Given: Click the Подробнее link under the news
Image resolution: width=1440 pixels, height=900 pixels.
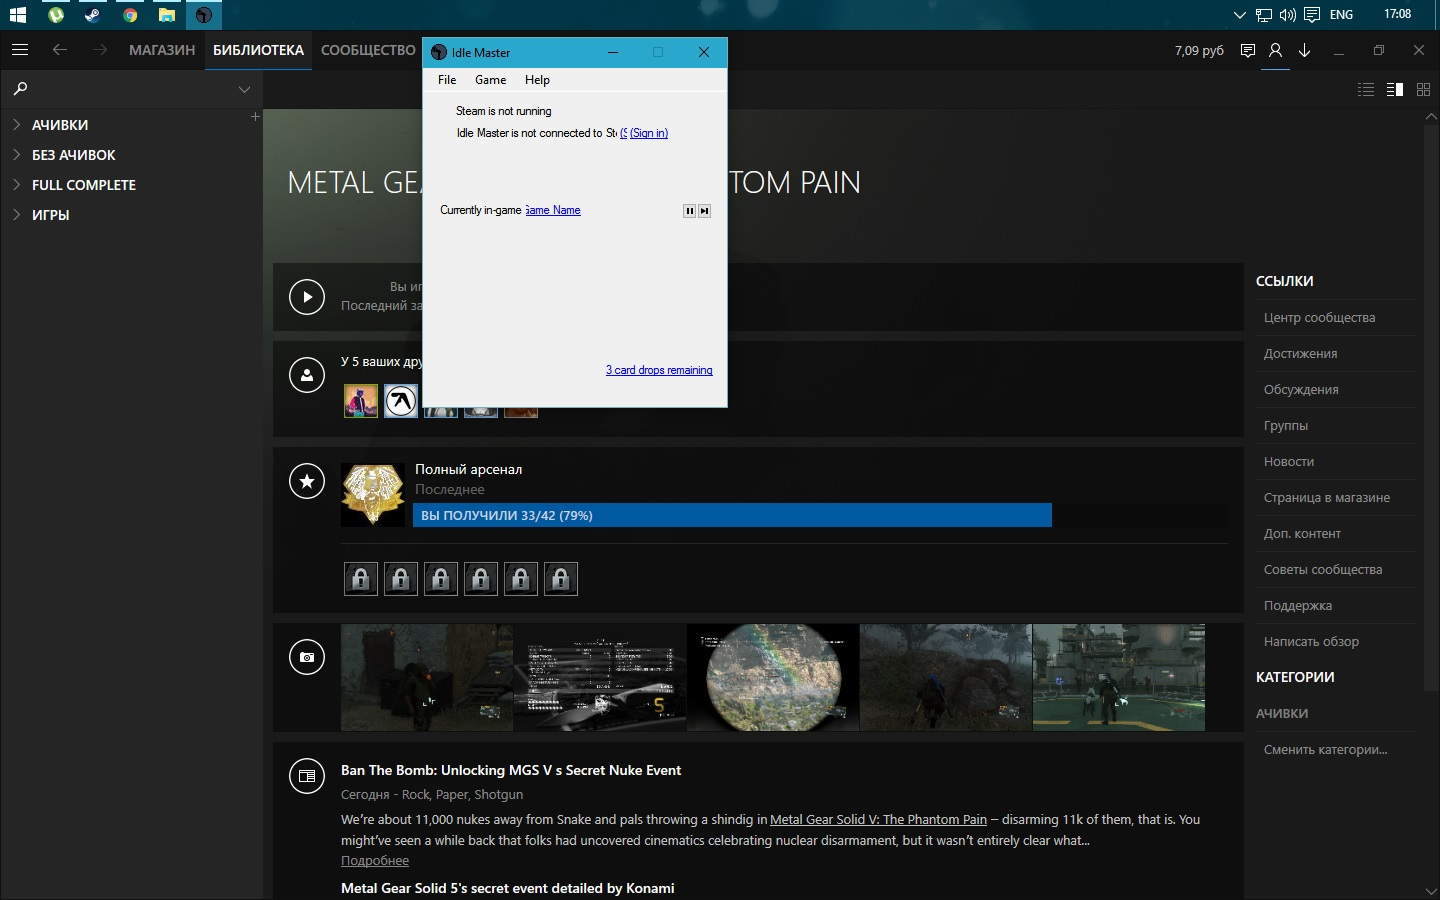Looking at the screenshot, I should [375, 861].
